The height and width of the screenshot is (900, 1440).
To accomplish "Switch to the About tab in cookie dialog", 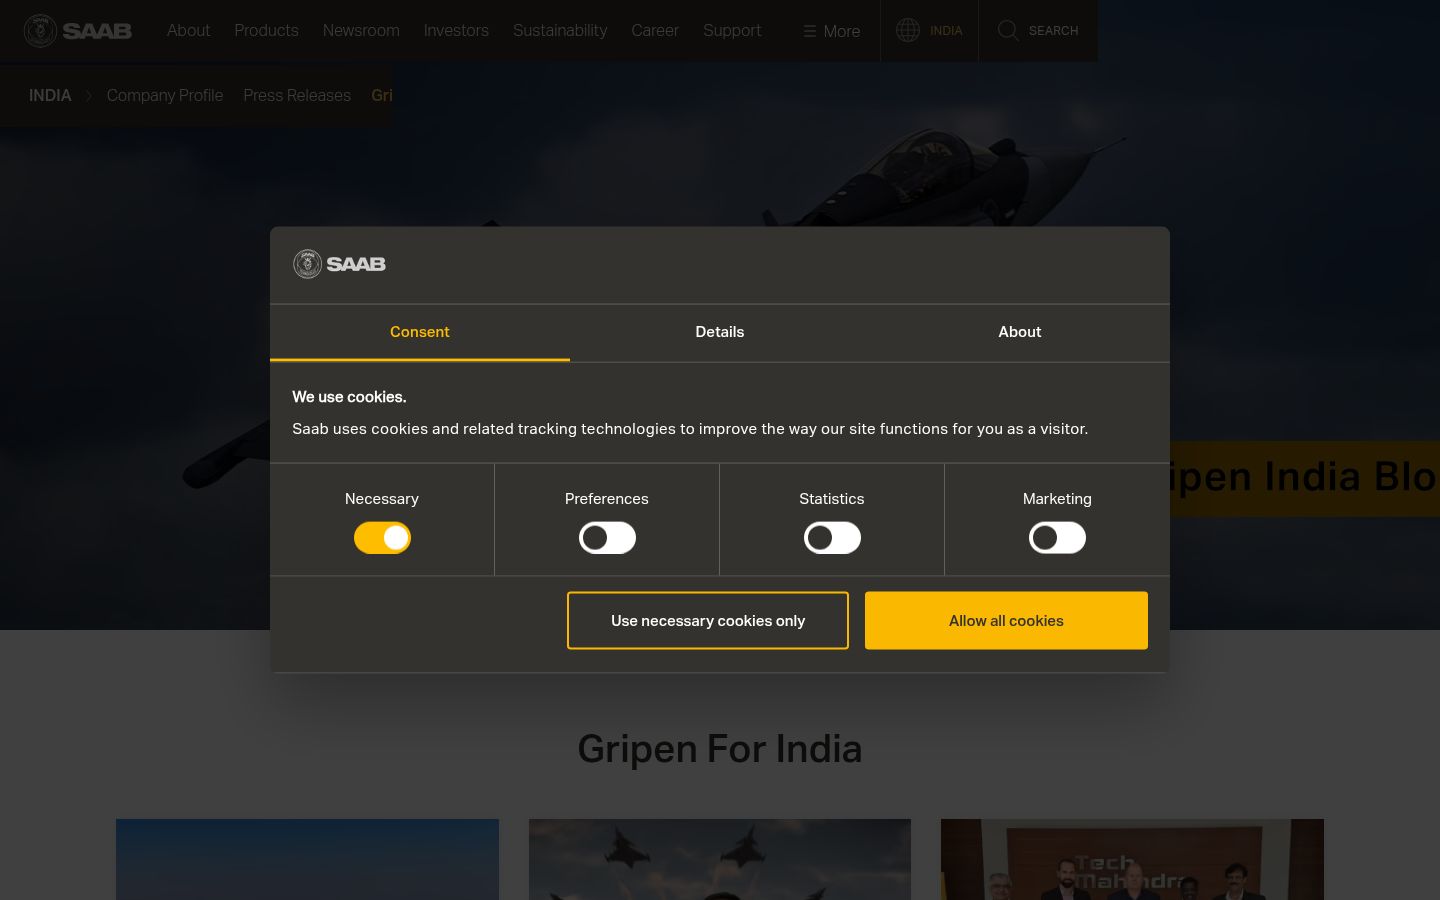I will coord(1020,332).
